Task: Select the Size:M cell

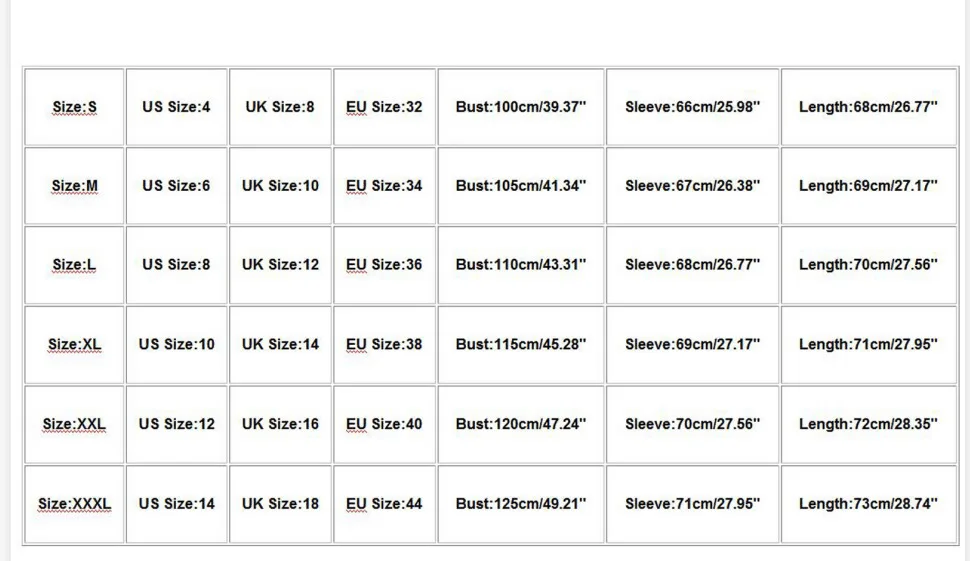Action: point(74,186)
